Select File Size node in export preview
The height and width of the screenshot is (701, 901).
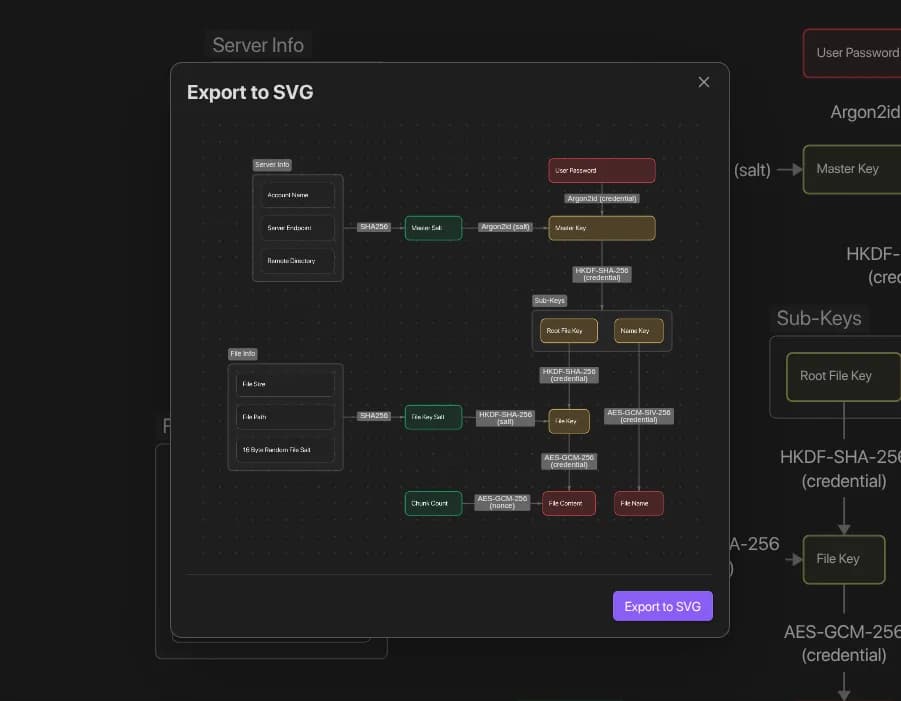click(x=285, y=384)
